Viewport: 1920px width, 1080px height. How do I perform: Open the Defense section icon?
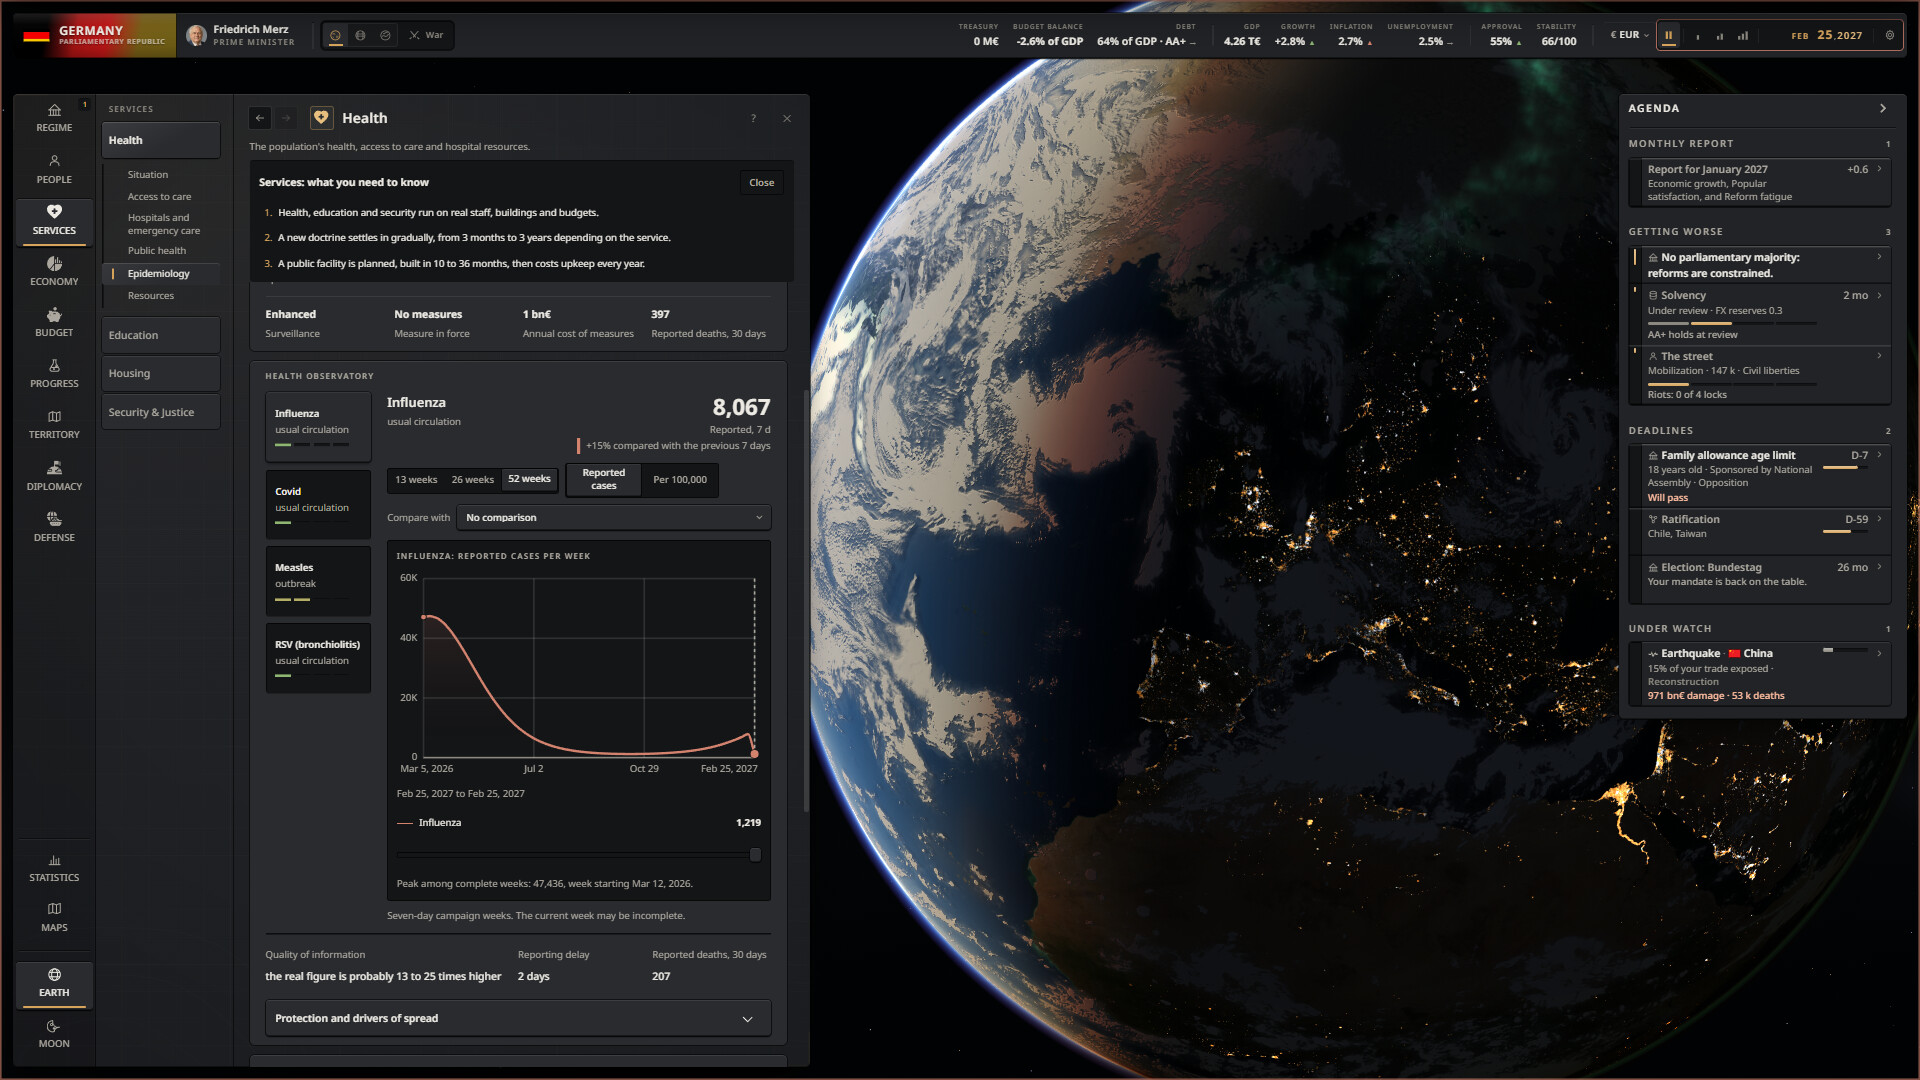pos(54,527)
